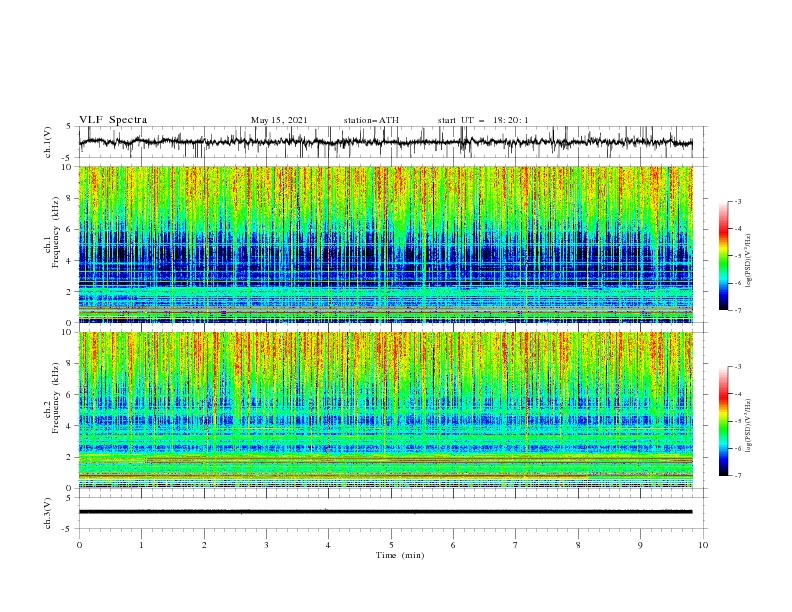Click time-axis tick label "7"
The image size is (792, 612).
(516, 545)
